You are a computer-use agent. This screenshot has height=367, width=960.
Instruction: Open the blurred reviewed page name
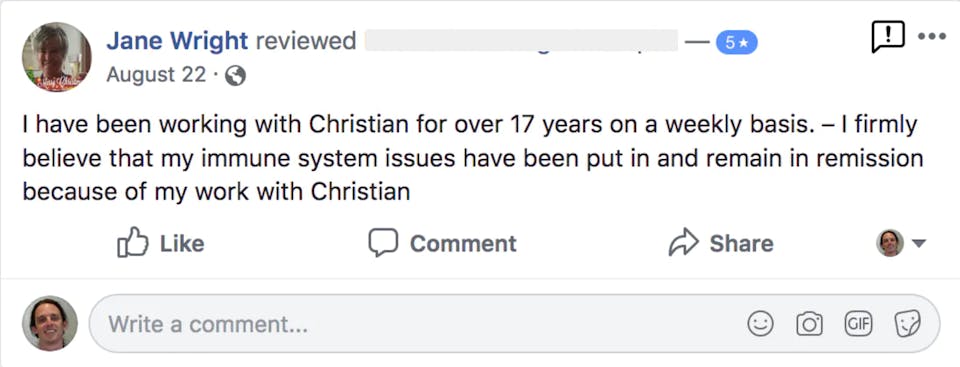[521, 41]
